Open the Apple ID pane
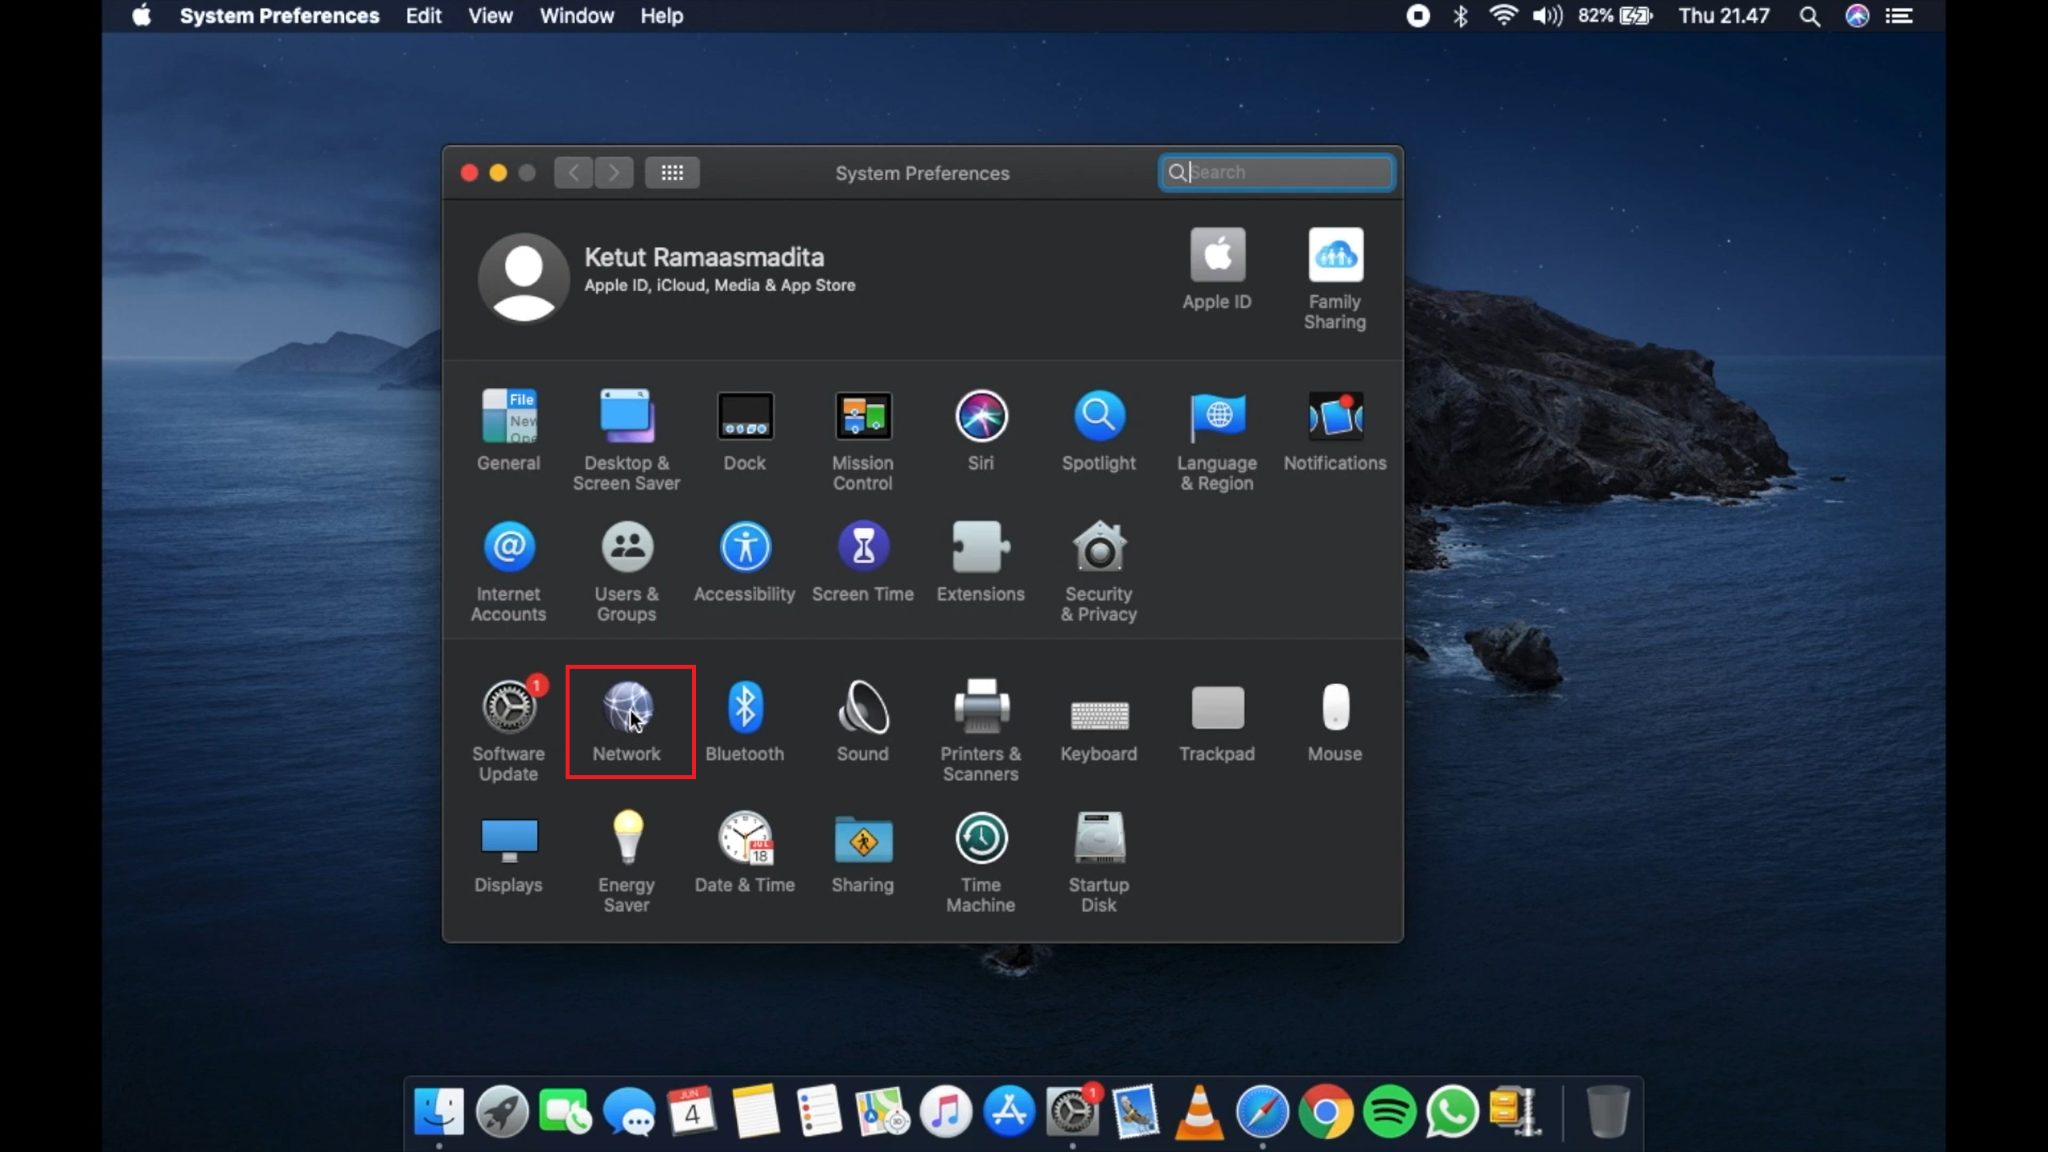Viewport: 2048px width, 1152px height. (x=1217, y=270)
